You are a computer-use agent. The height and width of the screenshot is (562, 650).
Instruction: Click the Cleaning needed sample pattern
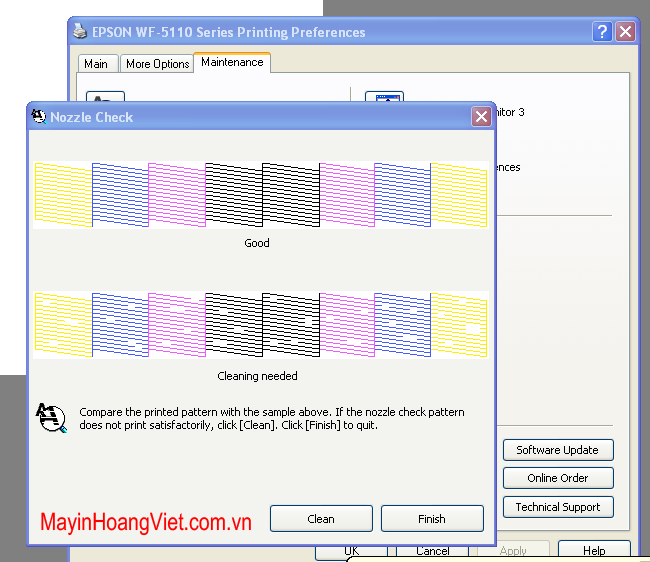tap(261, 325)
